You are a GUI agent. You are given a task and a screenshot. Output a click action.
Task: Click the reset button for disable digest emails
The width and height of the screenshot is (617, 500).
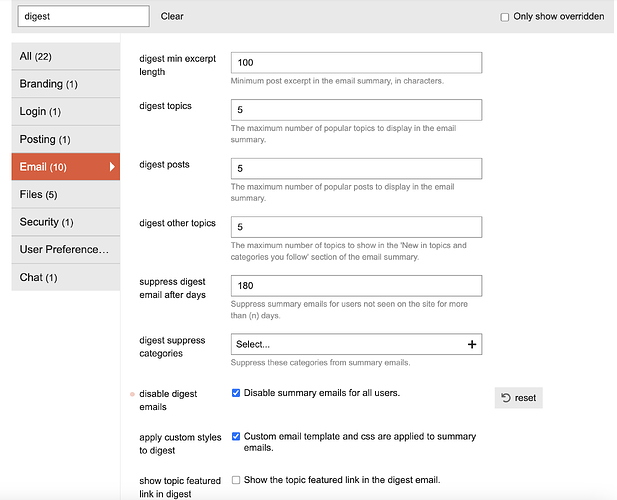[518, 398]
